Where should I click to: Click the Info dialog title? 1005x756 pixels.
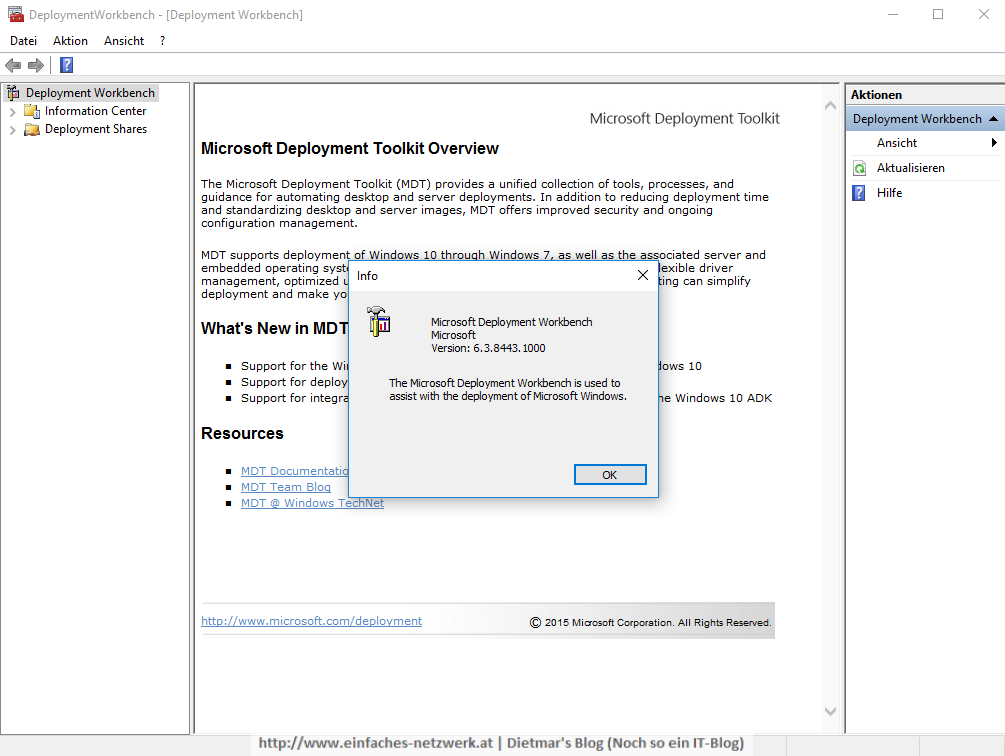(x=367, y=276)
